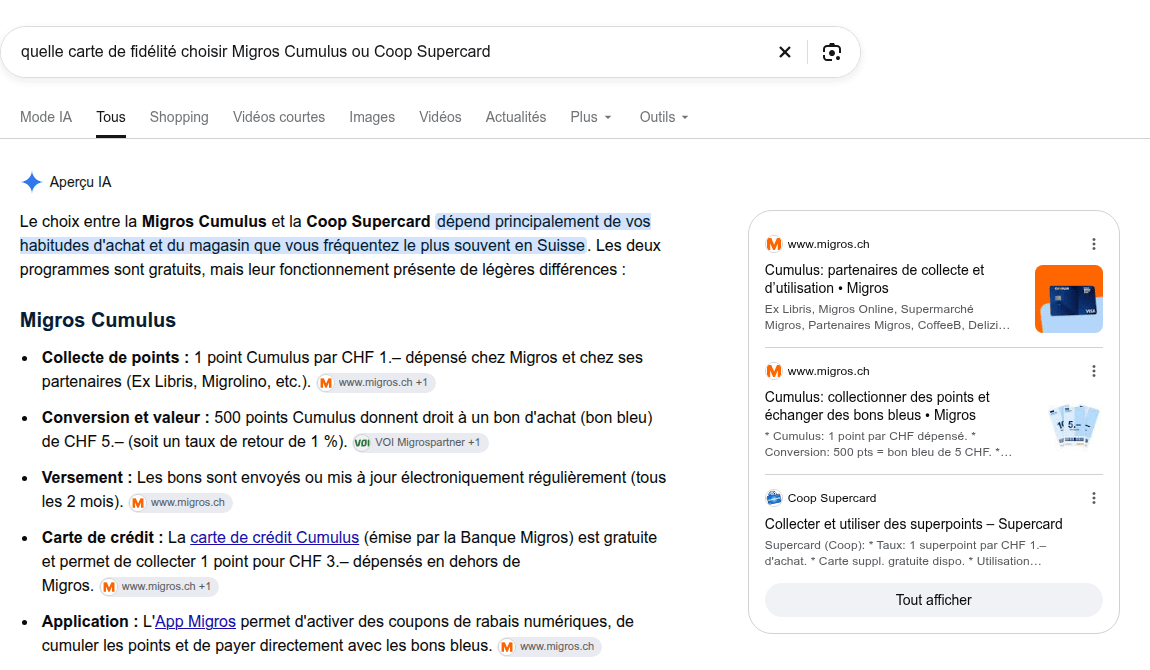
Task: Open the Vidéos tab
Action: click(440, 117)
